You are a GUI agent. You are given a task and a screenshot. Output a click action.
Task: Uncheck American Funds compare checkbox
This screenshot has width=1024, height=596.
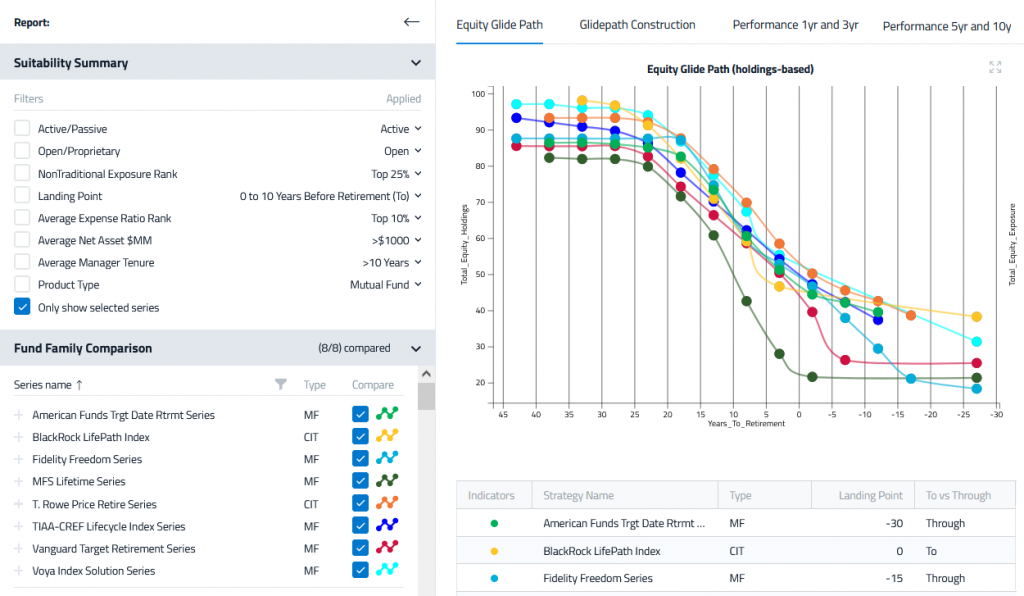coord(360,415)
